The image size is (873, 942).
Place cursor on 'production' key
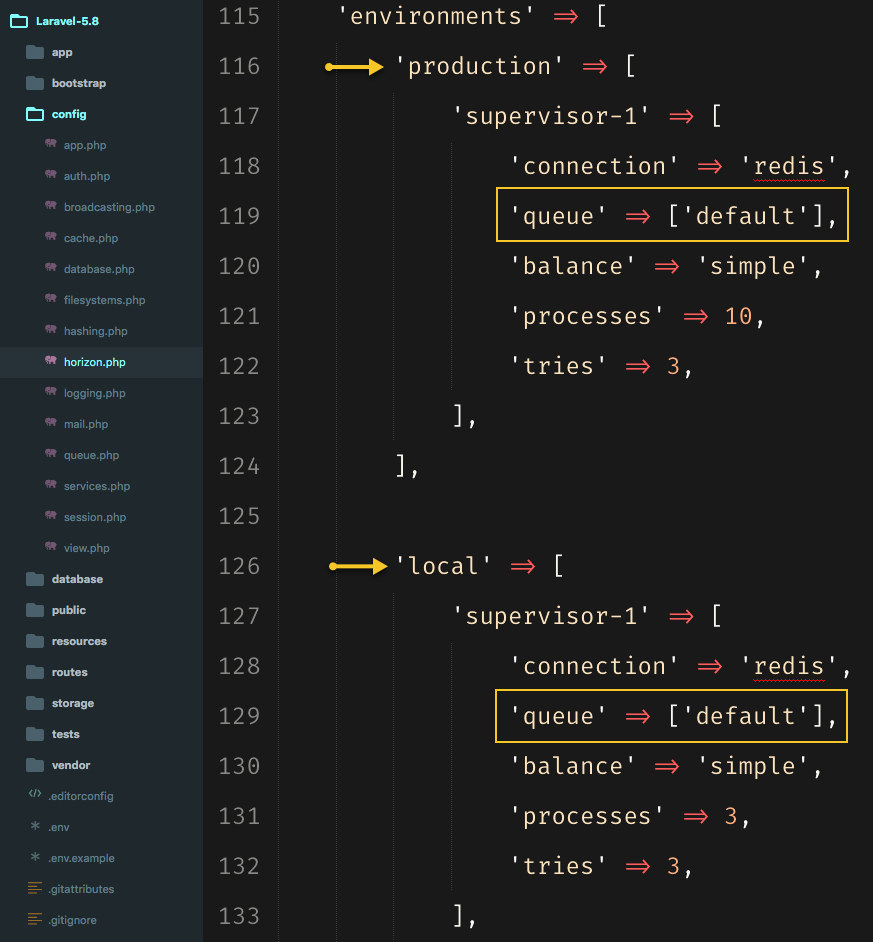click(479, 66)
